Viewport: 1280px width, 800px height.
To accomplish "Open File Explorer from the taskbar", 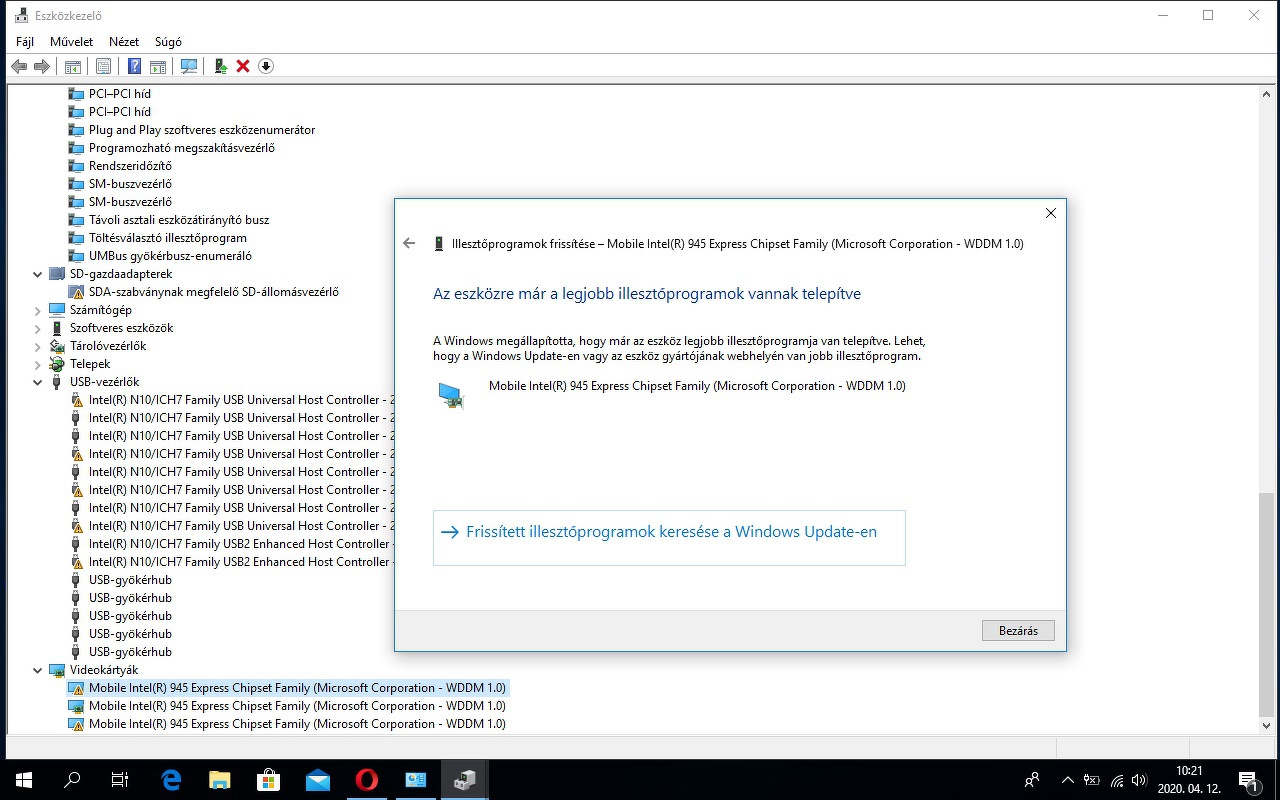I will [220, 780].
